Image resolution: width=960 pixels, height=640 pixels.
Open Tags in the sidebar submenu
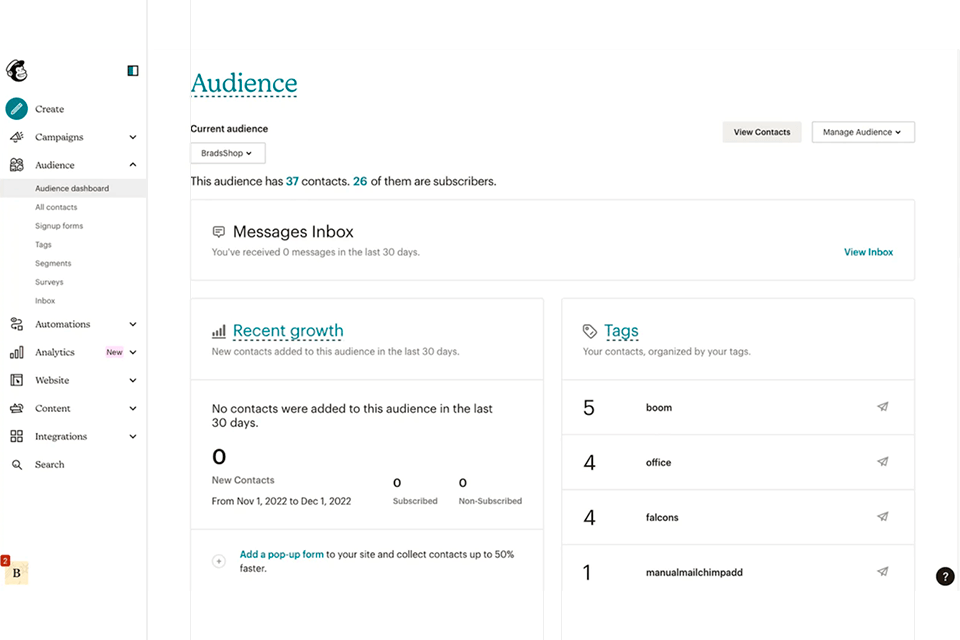[x=43, y=245]
